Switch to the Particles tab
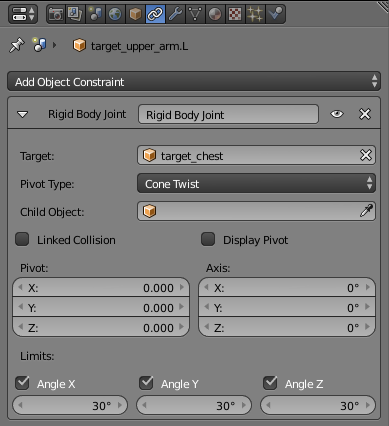The image size is (389, 426). coord(255,14)
